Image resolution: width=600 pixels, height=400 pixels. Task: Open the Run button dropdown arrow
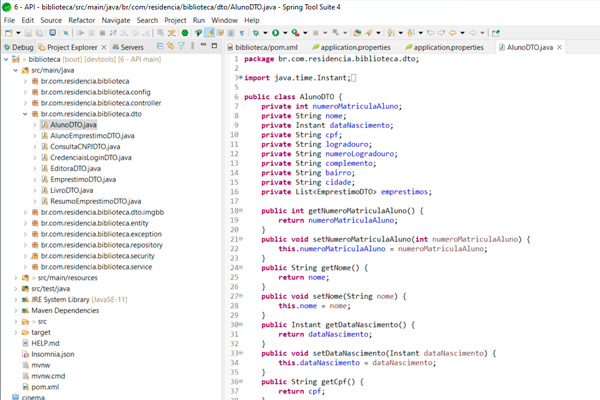pos(285,33)
